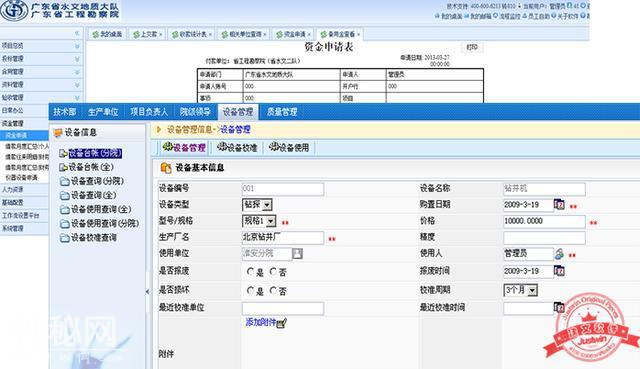
Task: Switch to 生产单位 top tab
Action: click(103, 111)
